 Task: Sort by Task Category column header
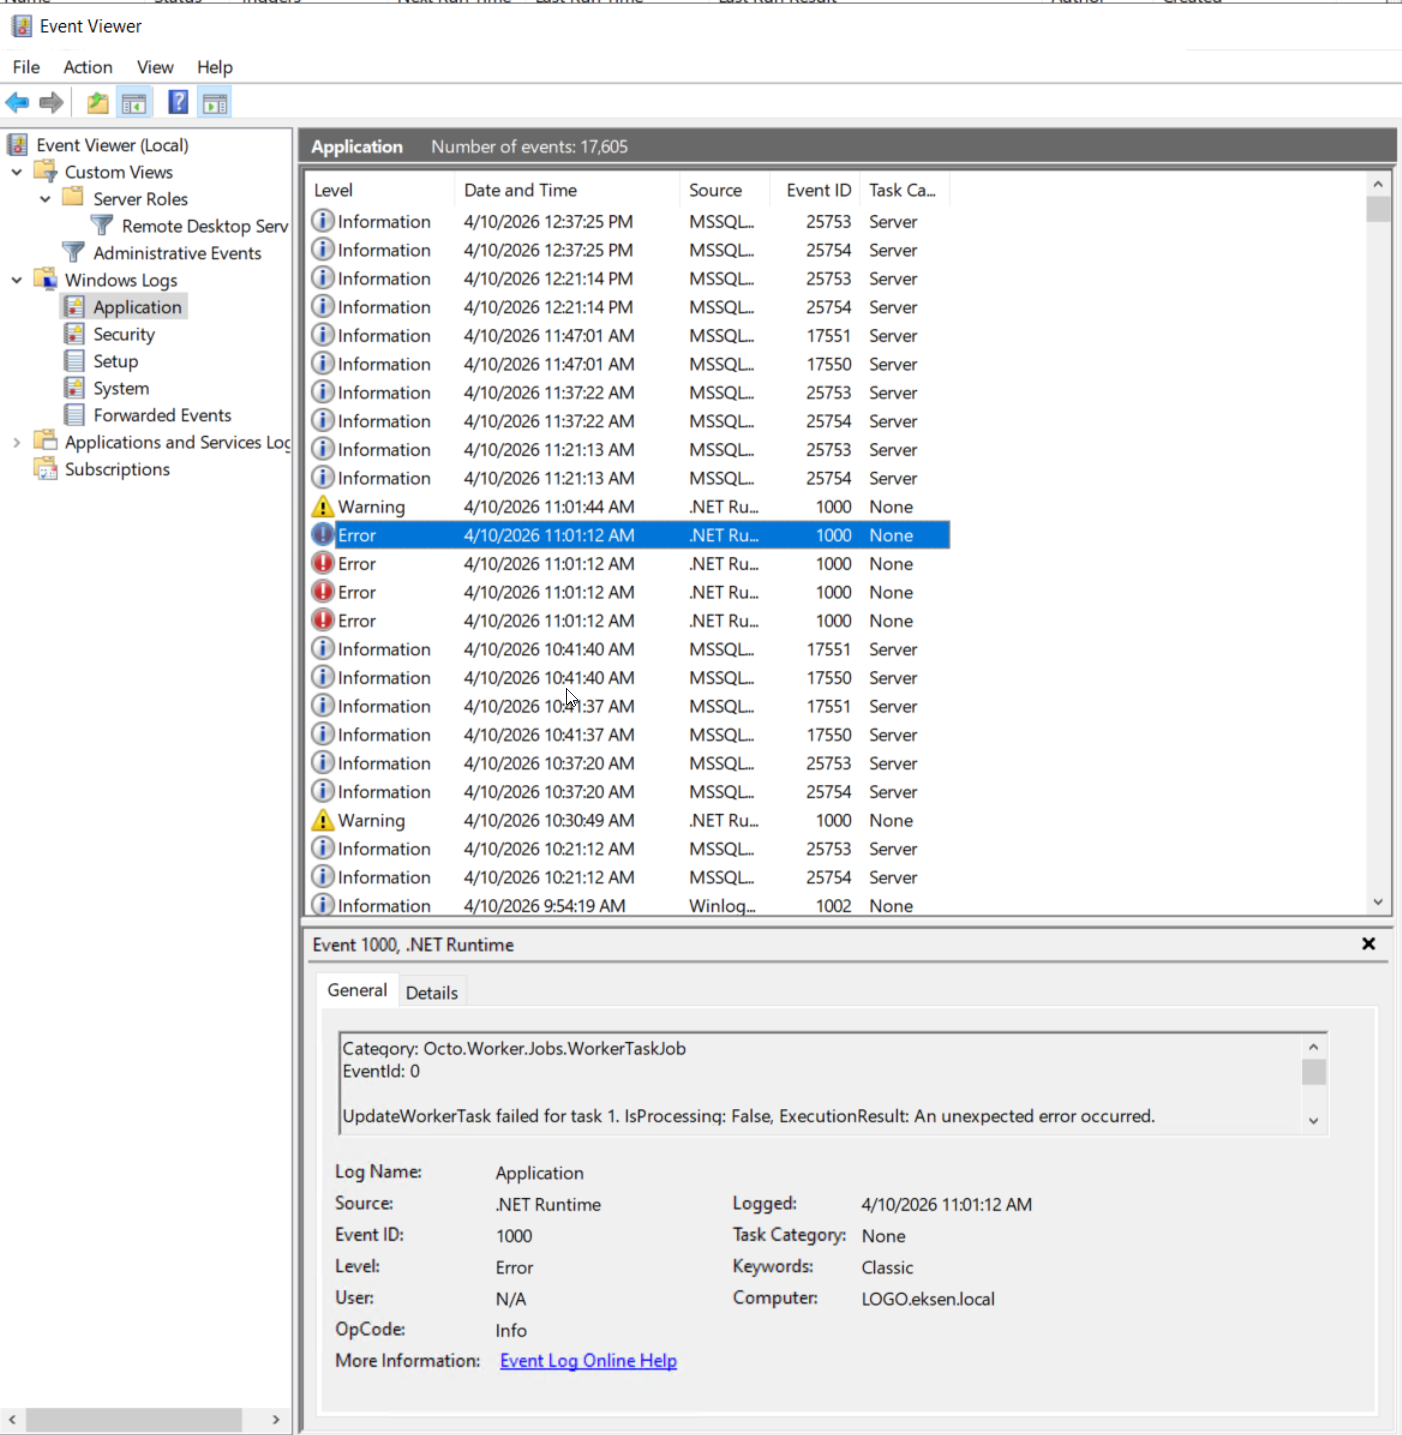[904, 190]
